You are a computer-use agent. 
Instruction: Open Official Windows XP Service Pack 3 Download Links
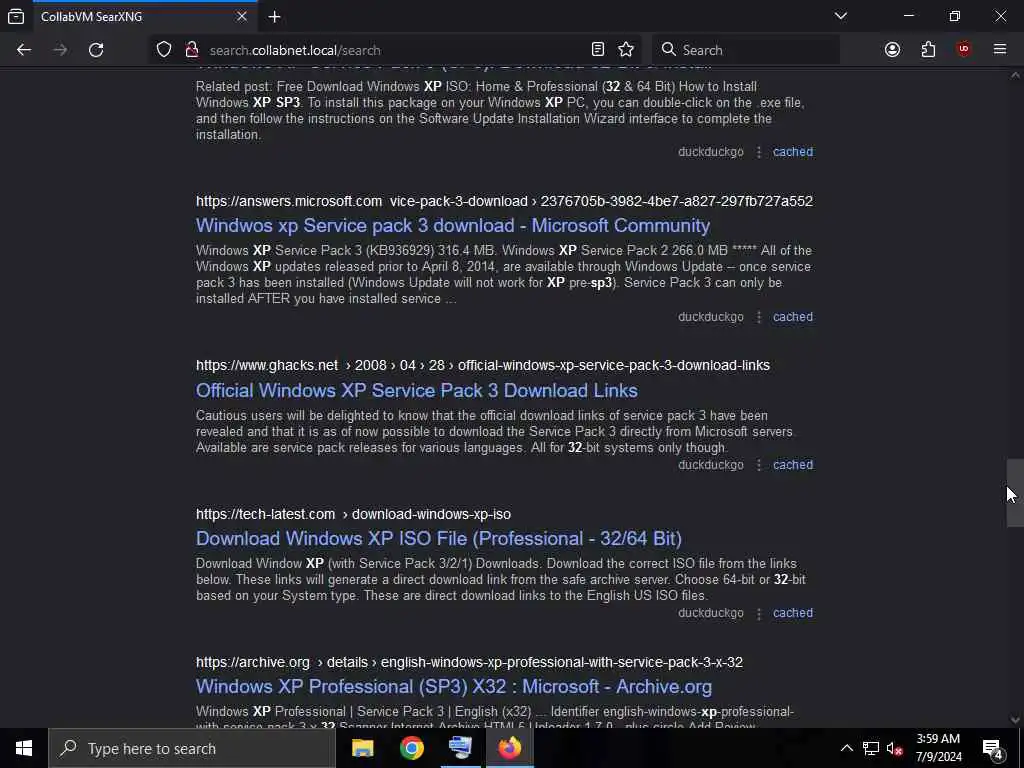coord(417,391)
